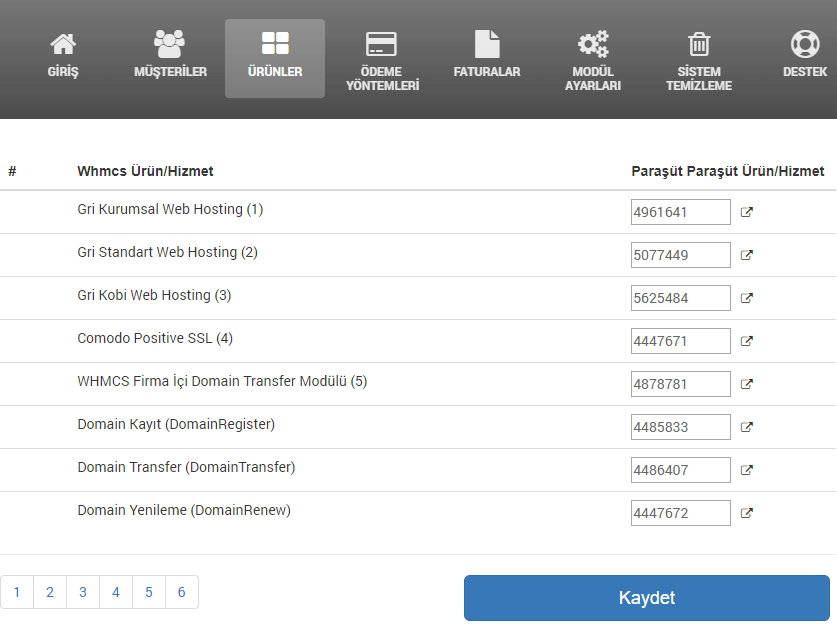Go to Müşteriler customers section

[170, 56]
